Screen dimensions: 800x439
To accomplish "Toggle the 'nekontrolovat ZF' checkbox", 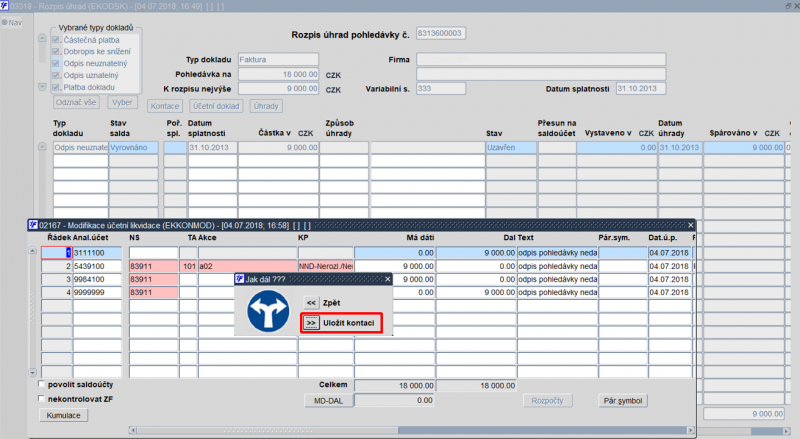I will click(x=41, y=398).
